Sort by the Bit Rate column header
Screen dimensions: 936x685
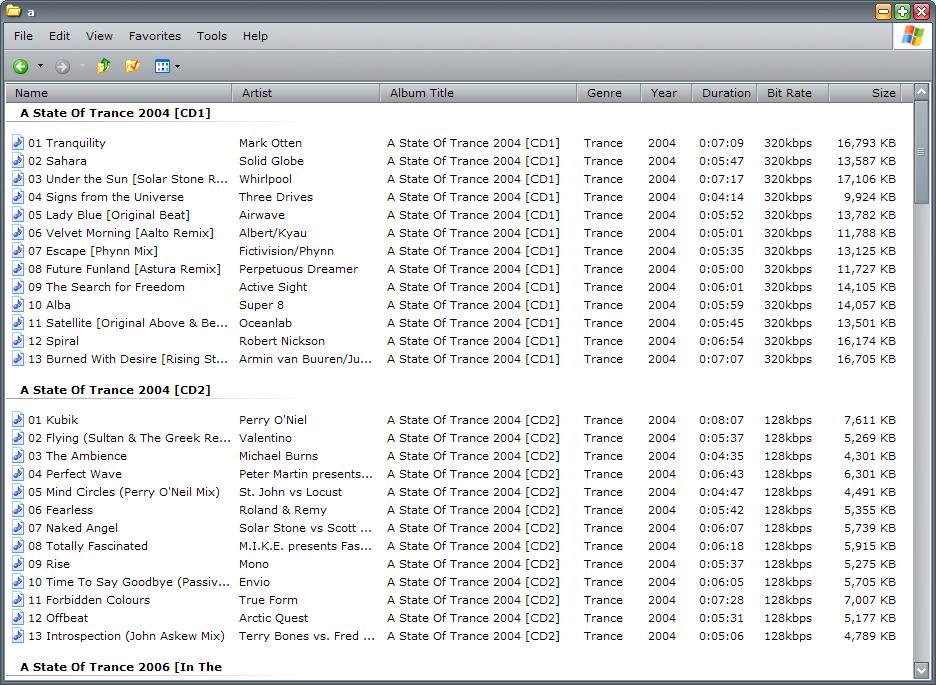[793, 93]
